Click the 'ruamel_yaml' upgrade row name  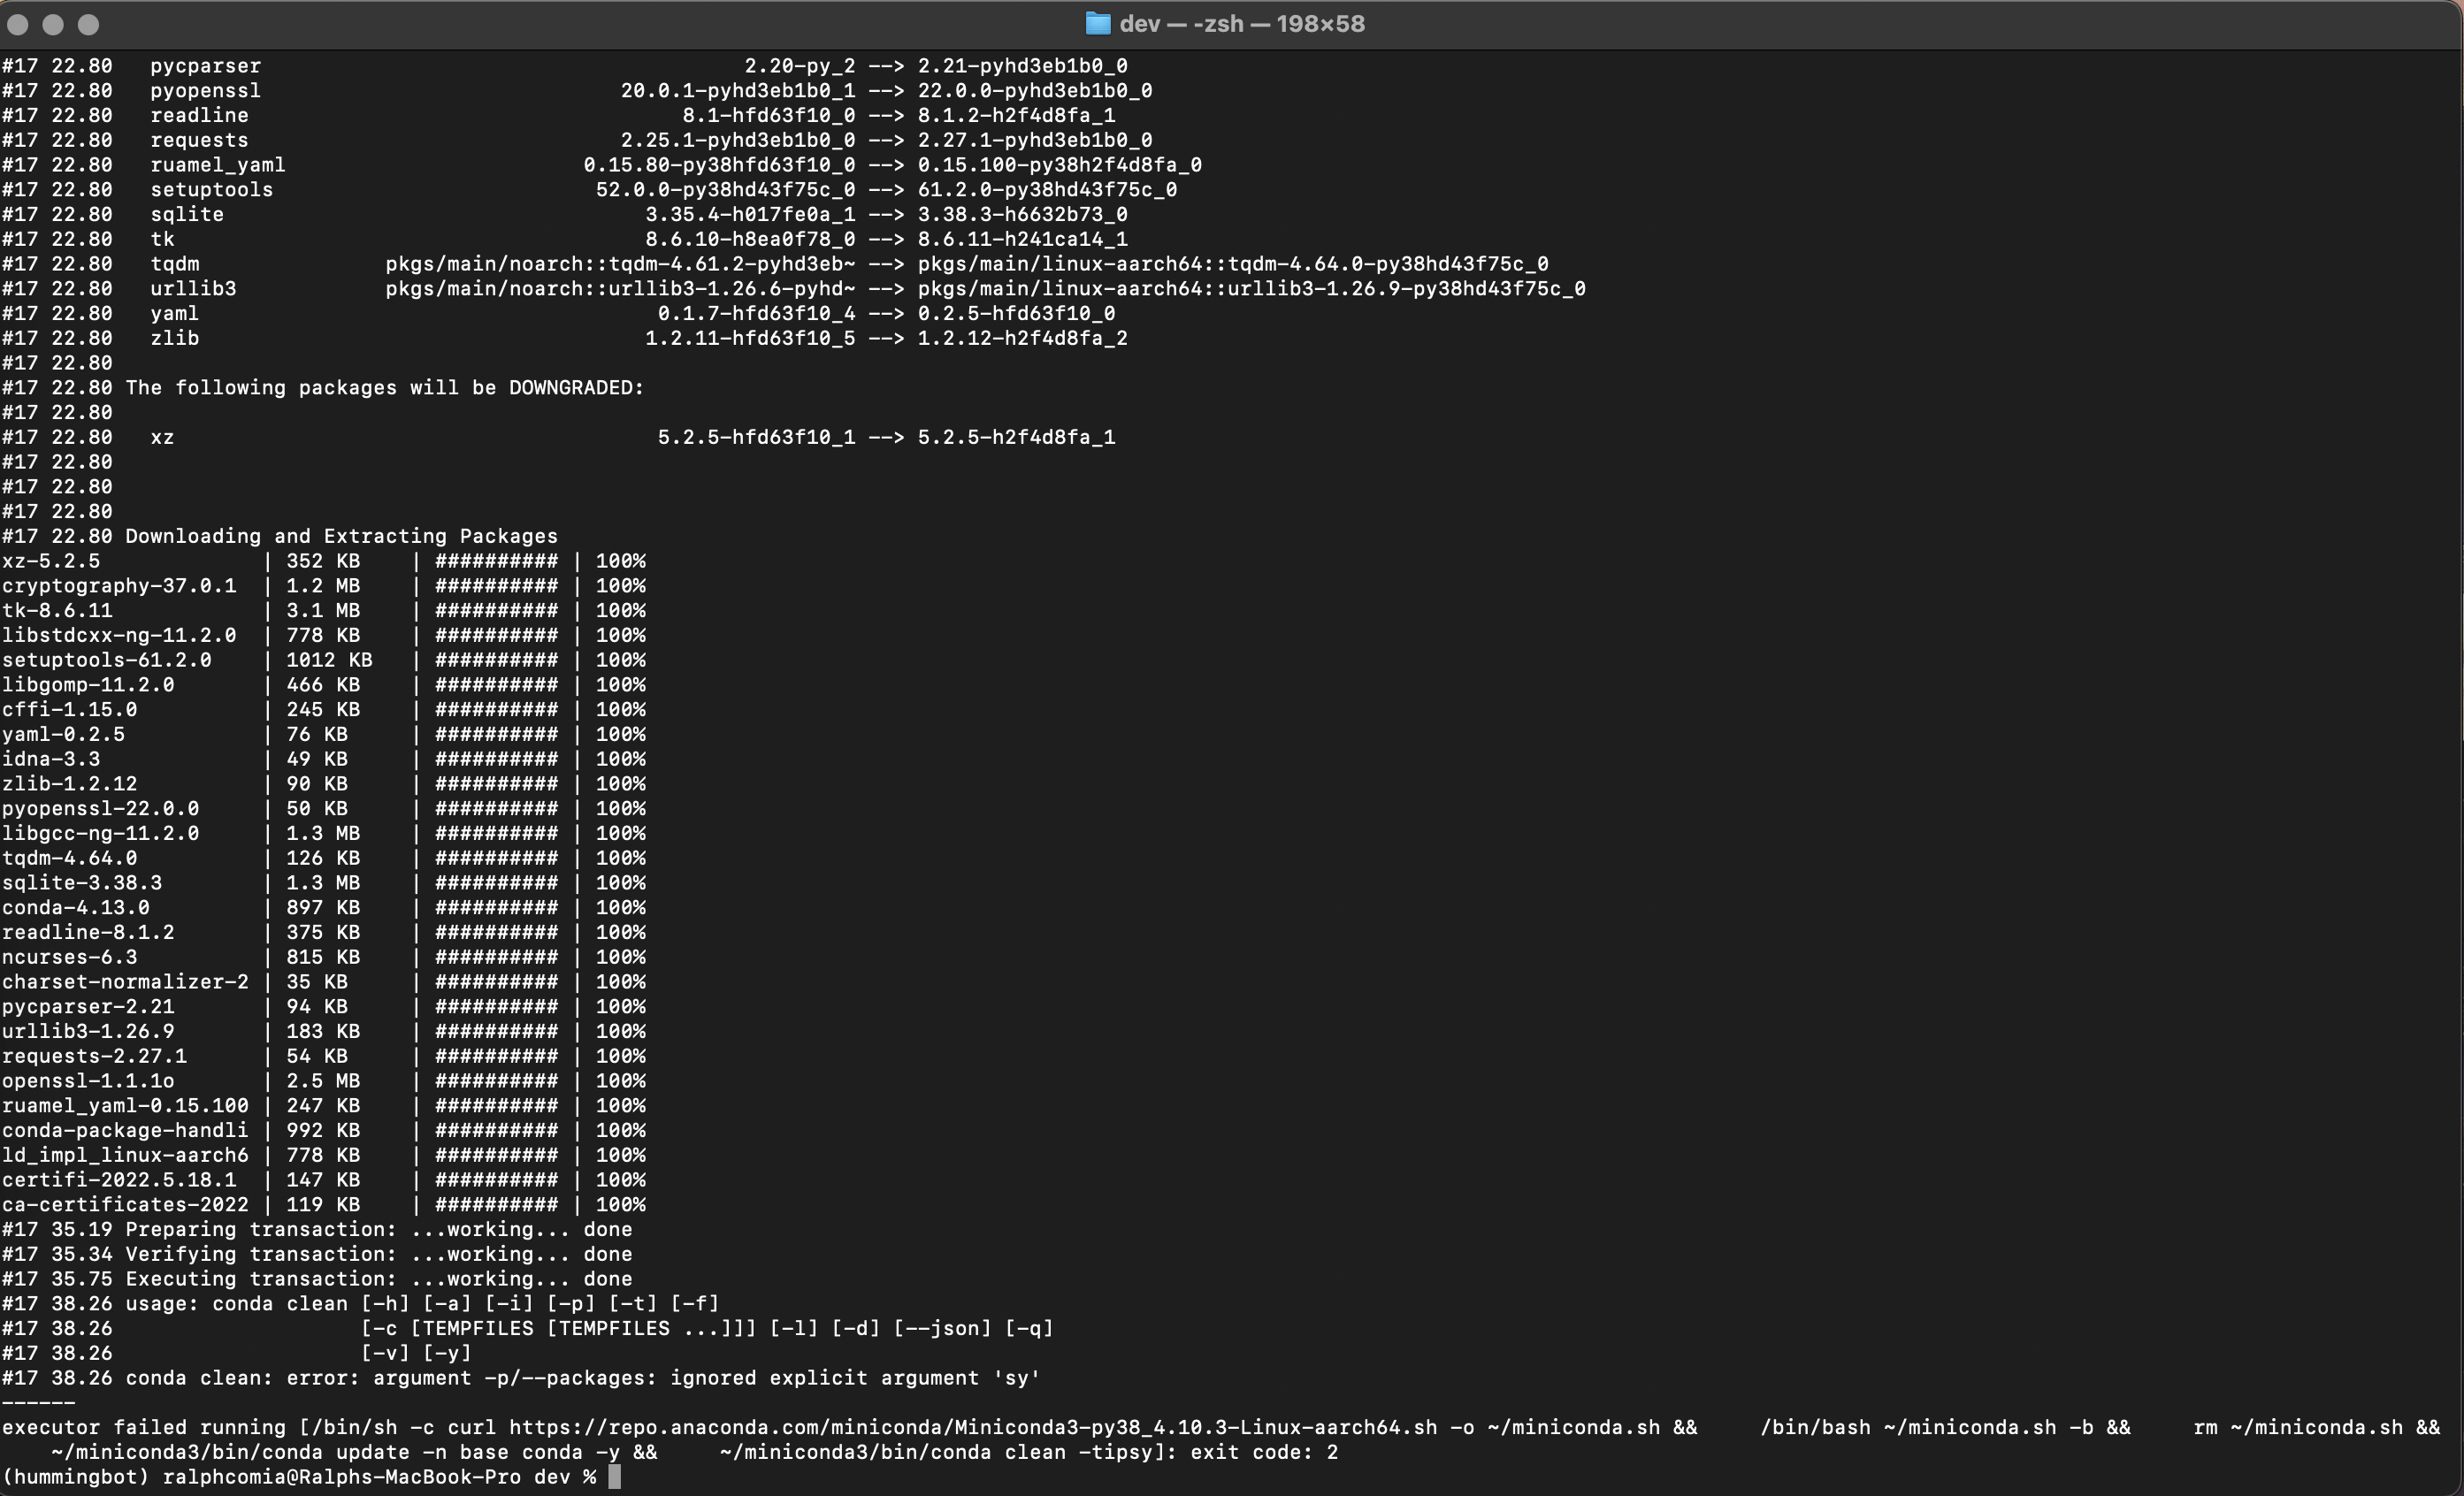pyautogui.click(x=218, y=165)
